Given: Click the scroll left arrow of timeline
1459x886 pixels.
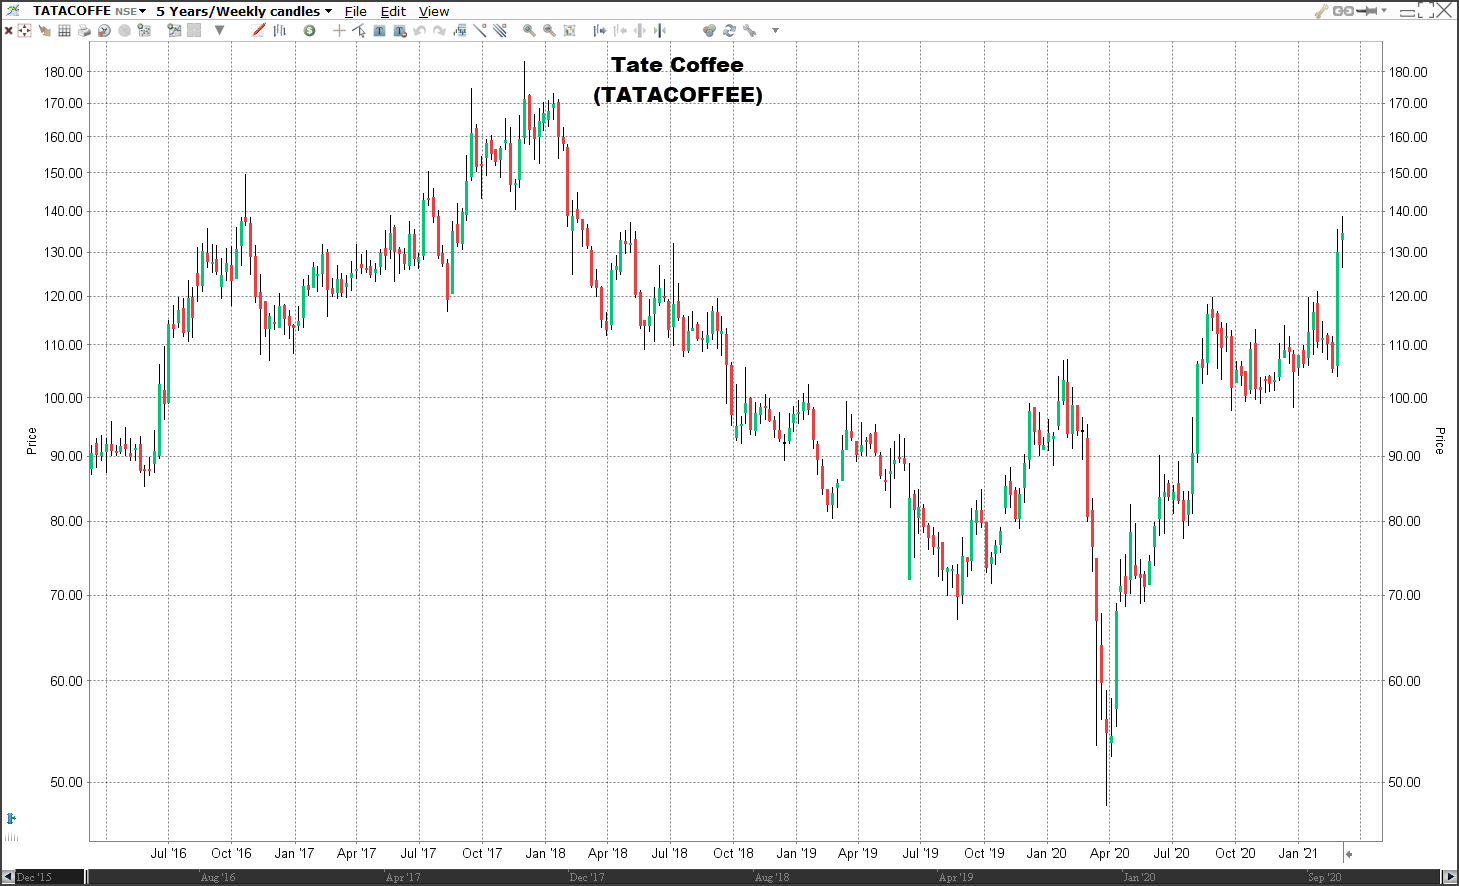Looking at the screenshot, I should point(8,877).
